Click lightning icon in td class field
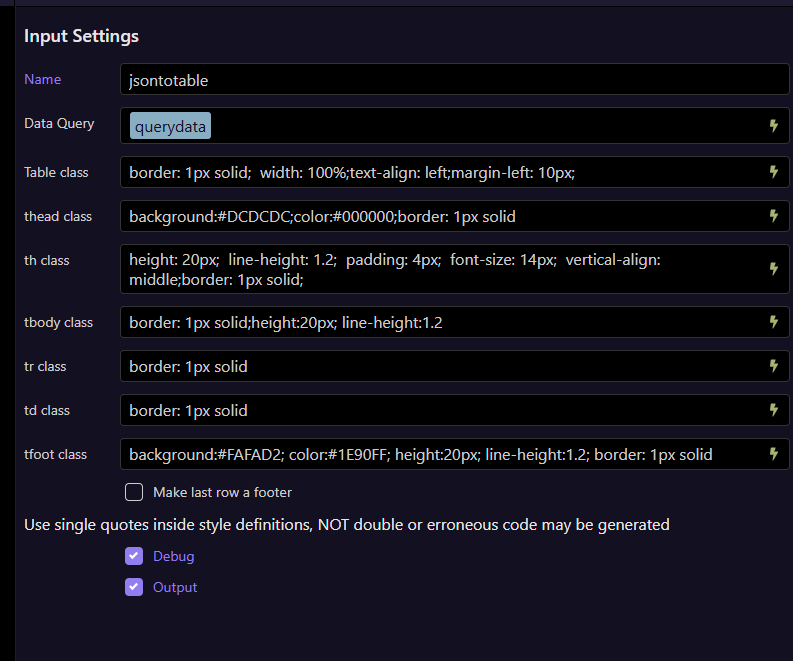The width and height of the screenshot is (793, 661). pyautogui.click(x=773, y=410)
